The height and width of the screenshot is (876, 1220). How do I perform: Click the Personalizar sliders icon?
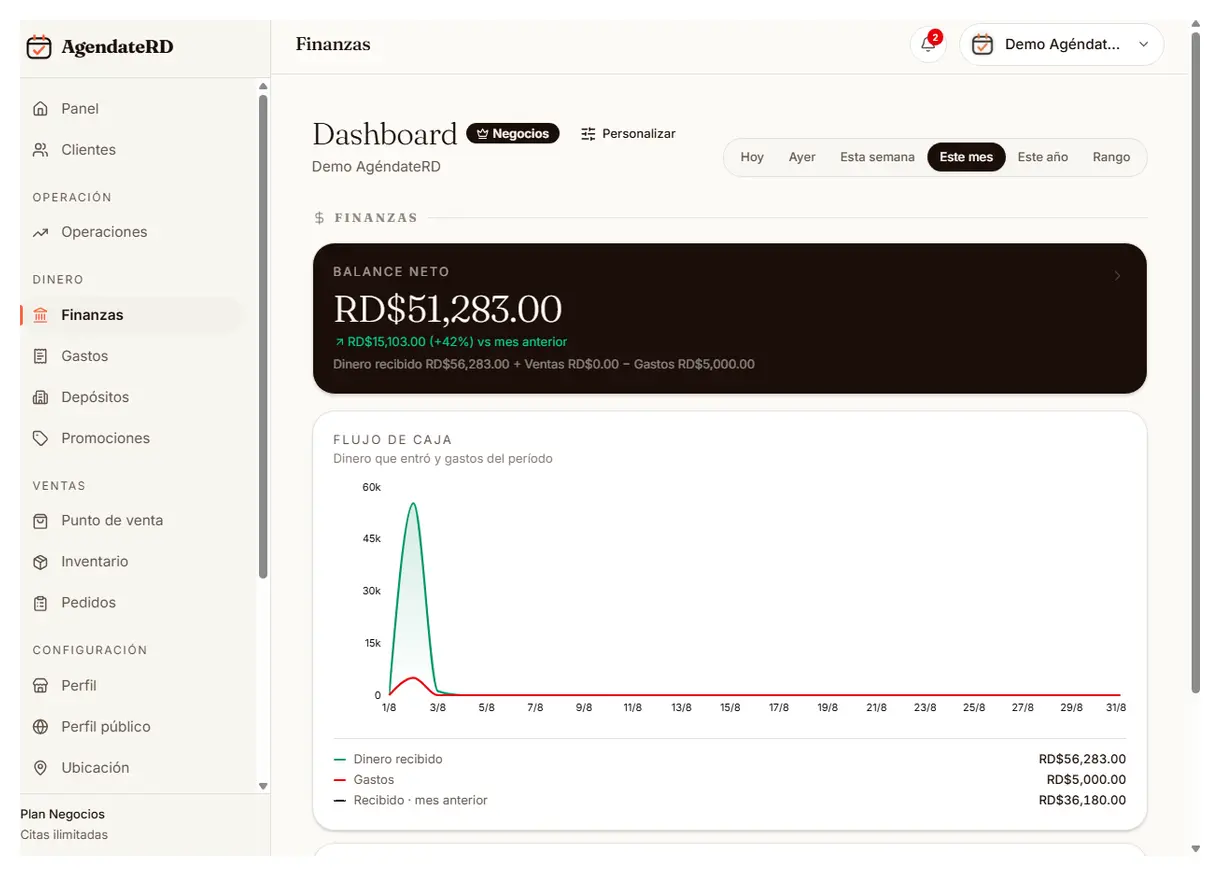588,134
